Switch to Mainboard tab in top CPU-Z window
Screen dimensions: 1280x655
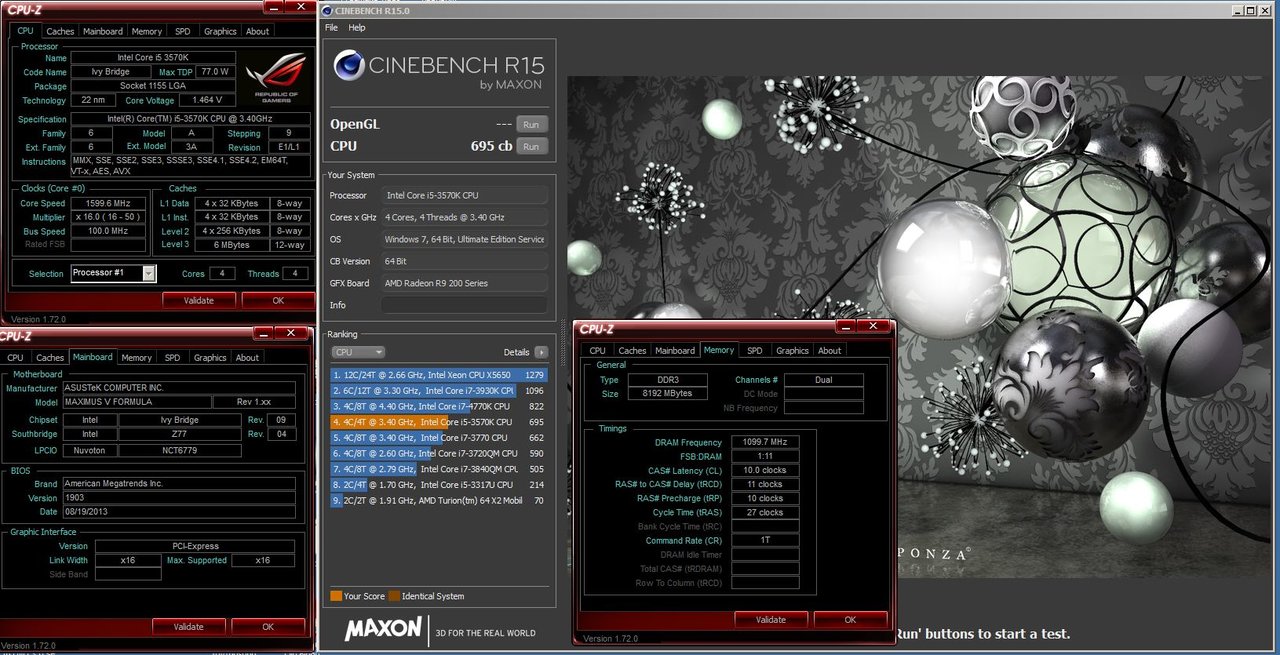[103, 31]
